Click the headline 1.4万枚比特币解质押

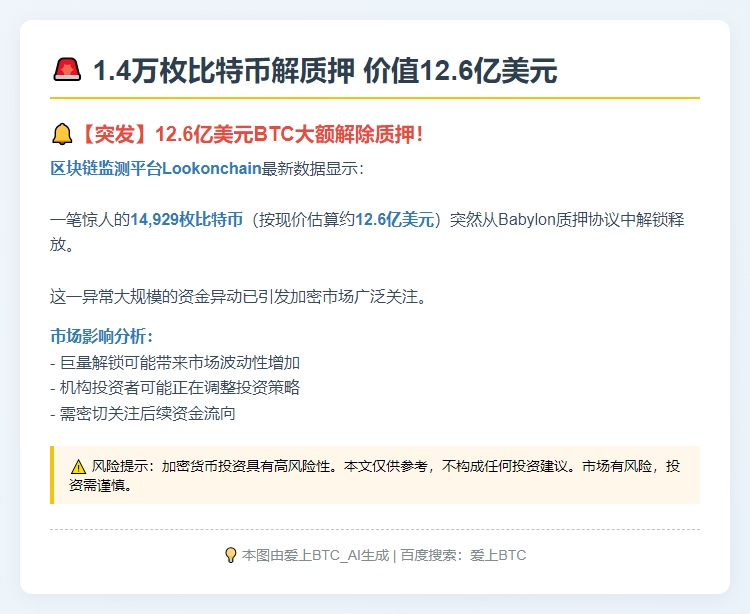tap(223, 71)
